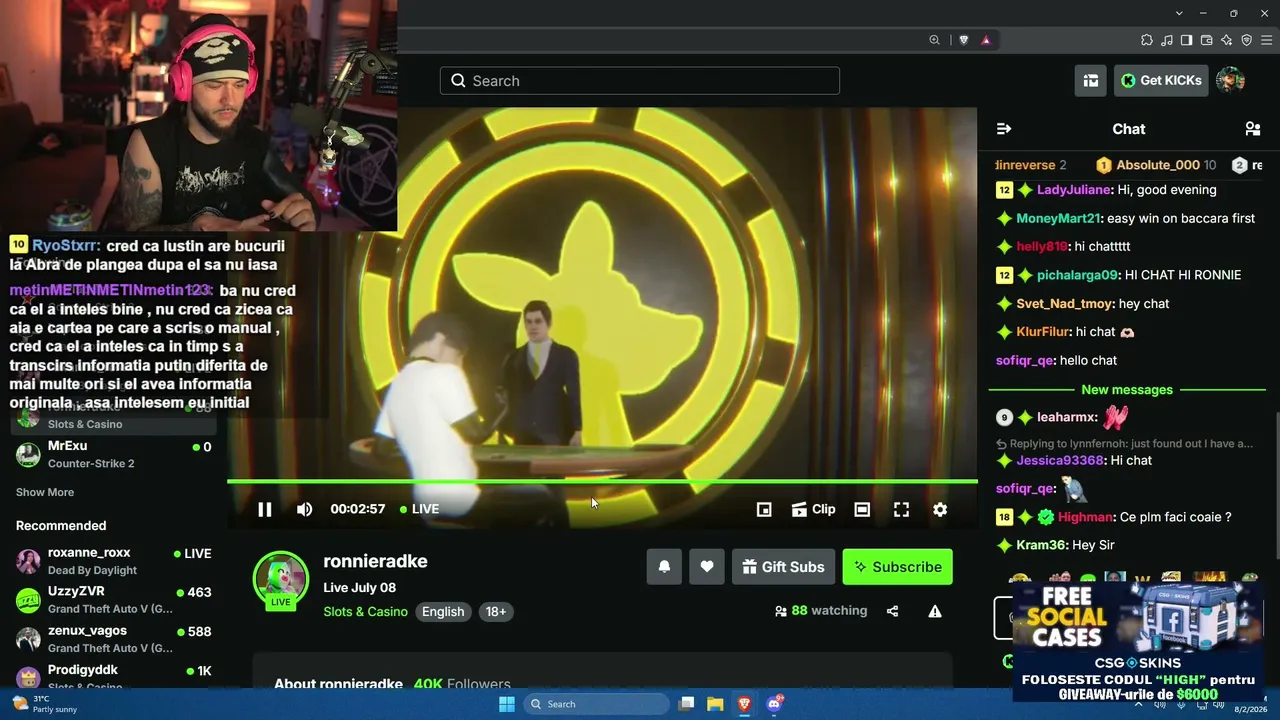The width and height of the screenshot is (1280, 720).
Task: Open ronnieradke's channel avatar
Action: [x=281, y=579]
